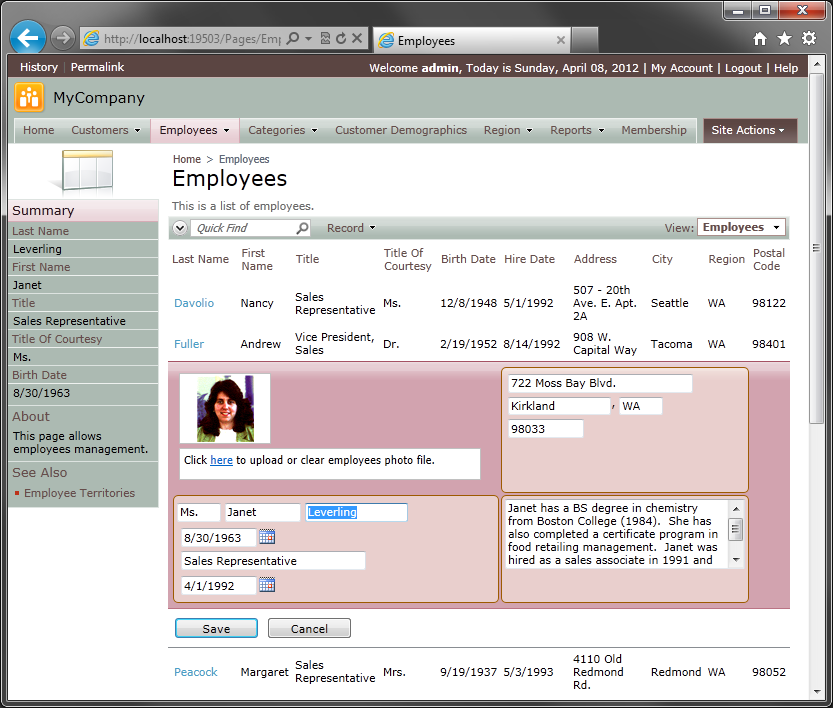Refresh the page in address bar
833x708 pixels.
(341, 38)
